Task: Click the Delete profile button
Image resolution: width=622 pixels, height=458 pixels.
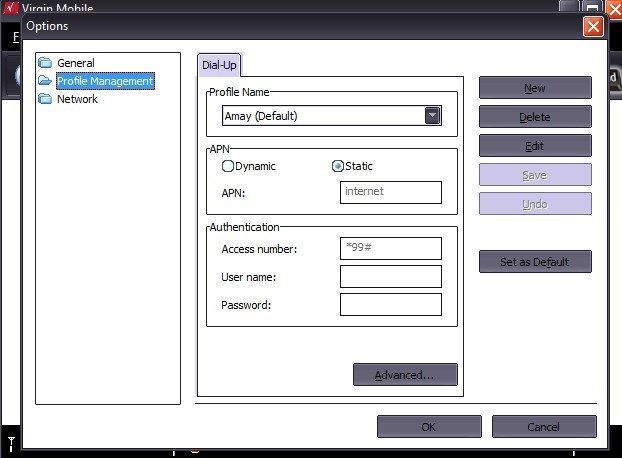Action: coord(535,117)
